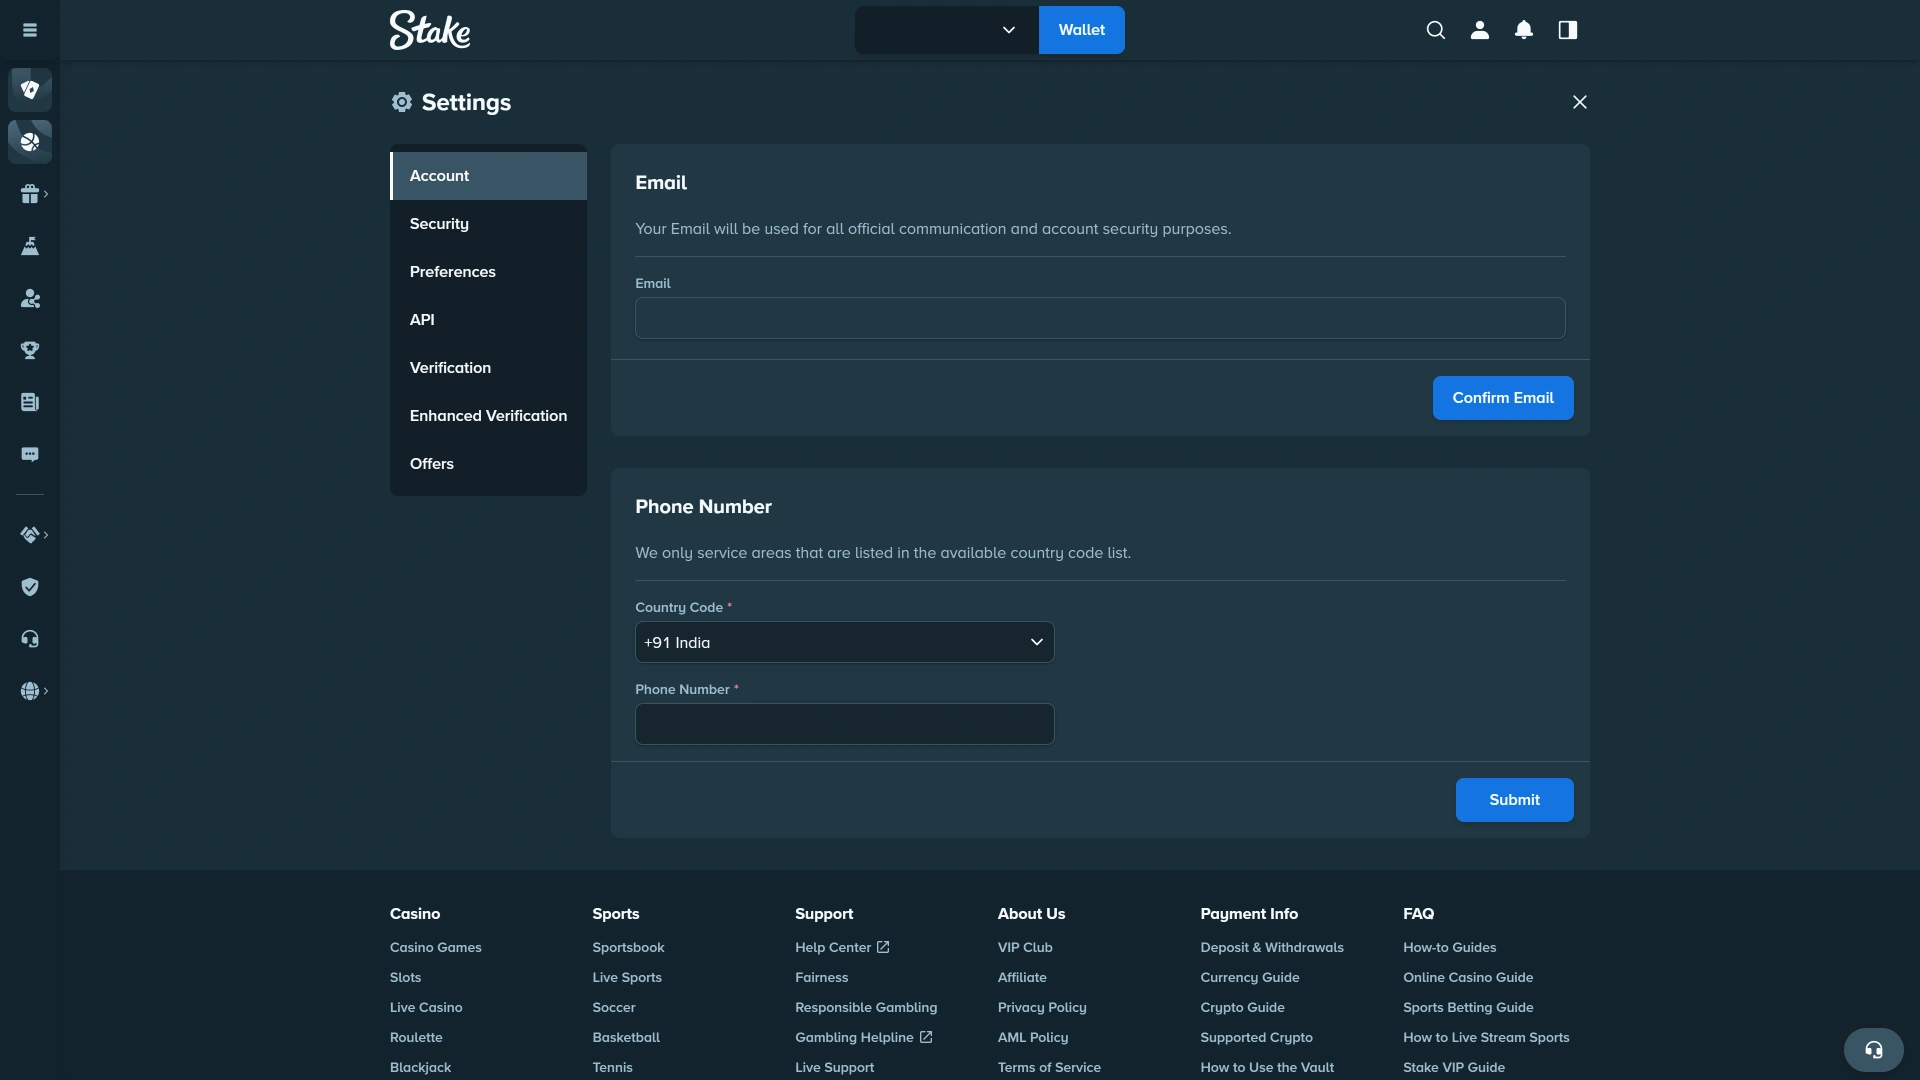This screenshot has width=1920, height=1080.
Task: Click the Confirm Email button
Action: [1503, 398]
